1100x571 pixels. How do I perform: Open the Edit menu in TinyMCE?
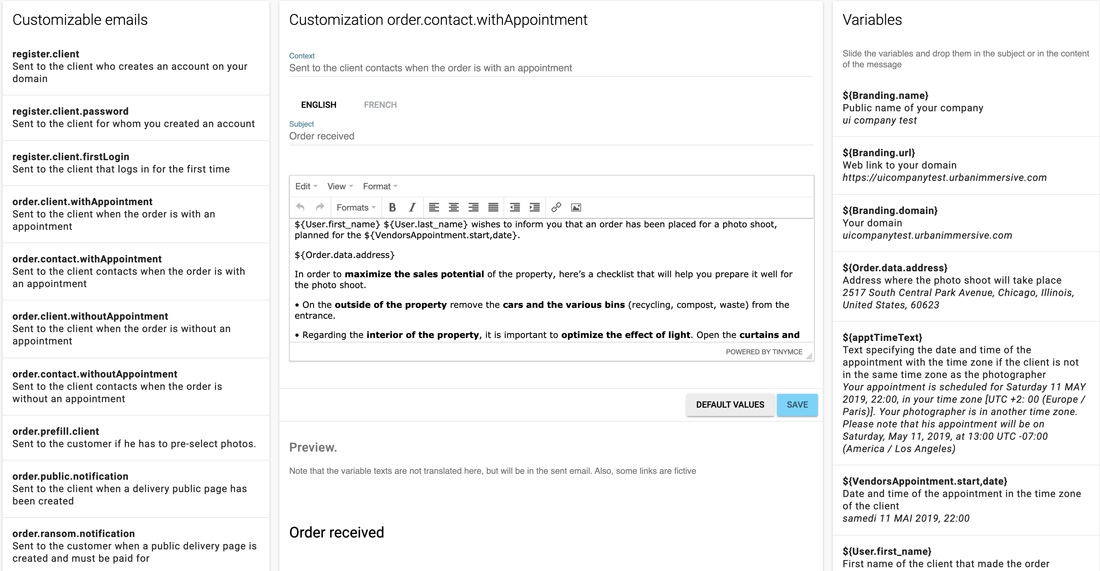pos(306,186)
